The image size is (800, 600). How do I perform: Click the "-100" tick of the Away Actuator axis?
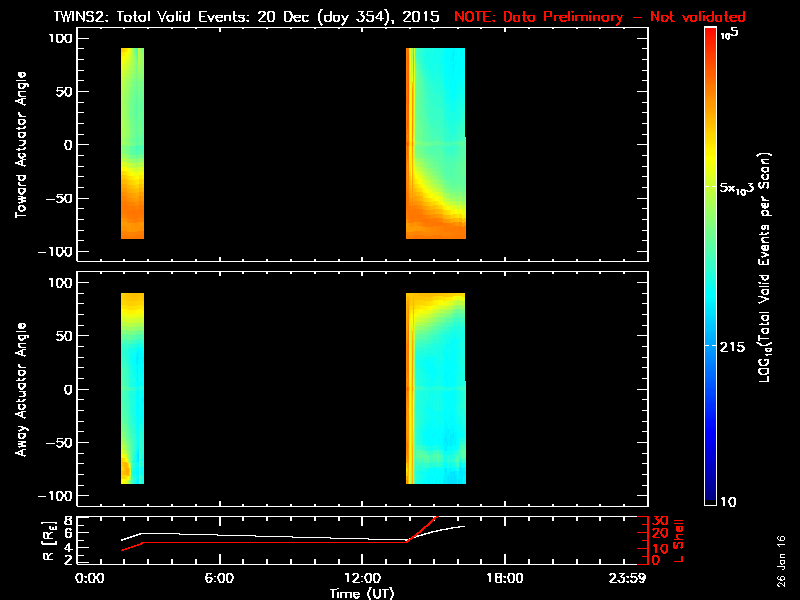coord(55,496)
